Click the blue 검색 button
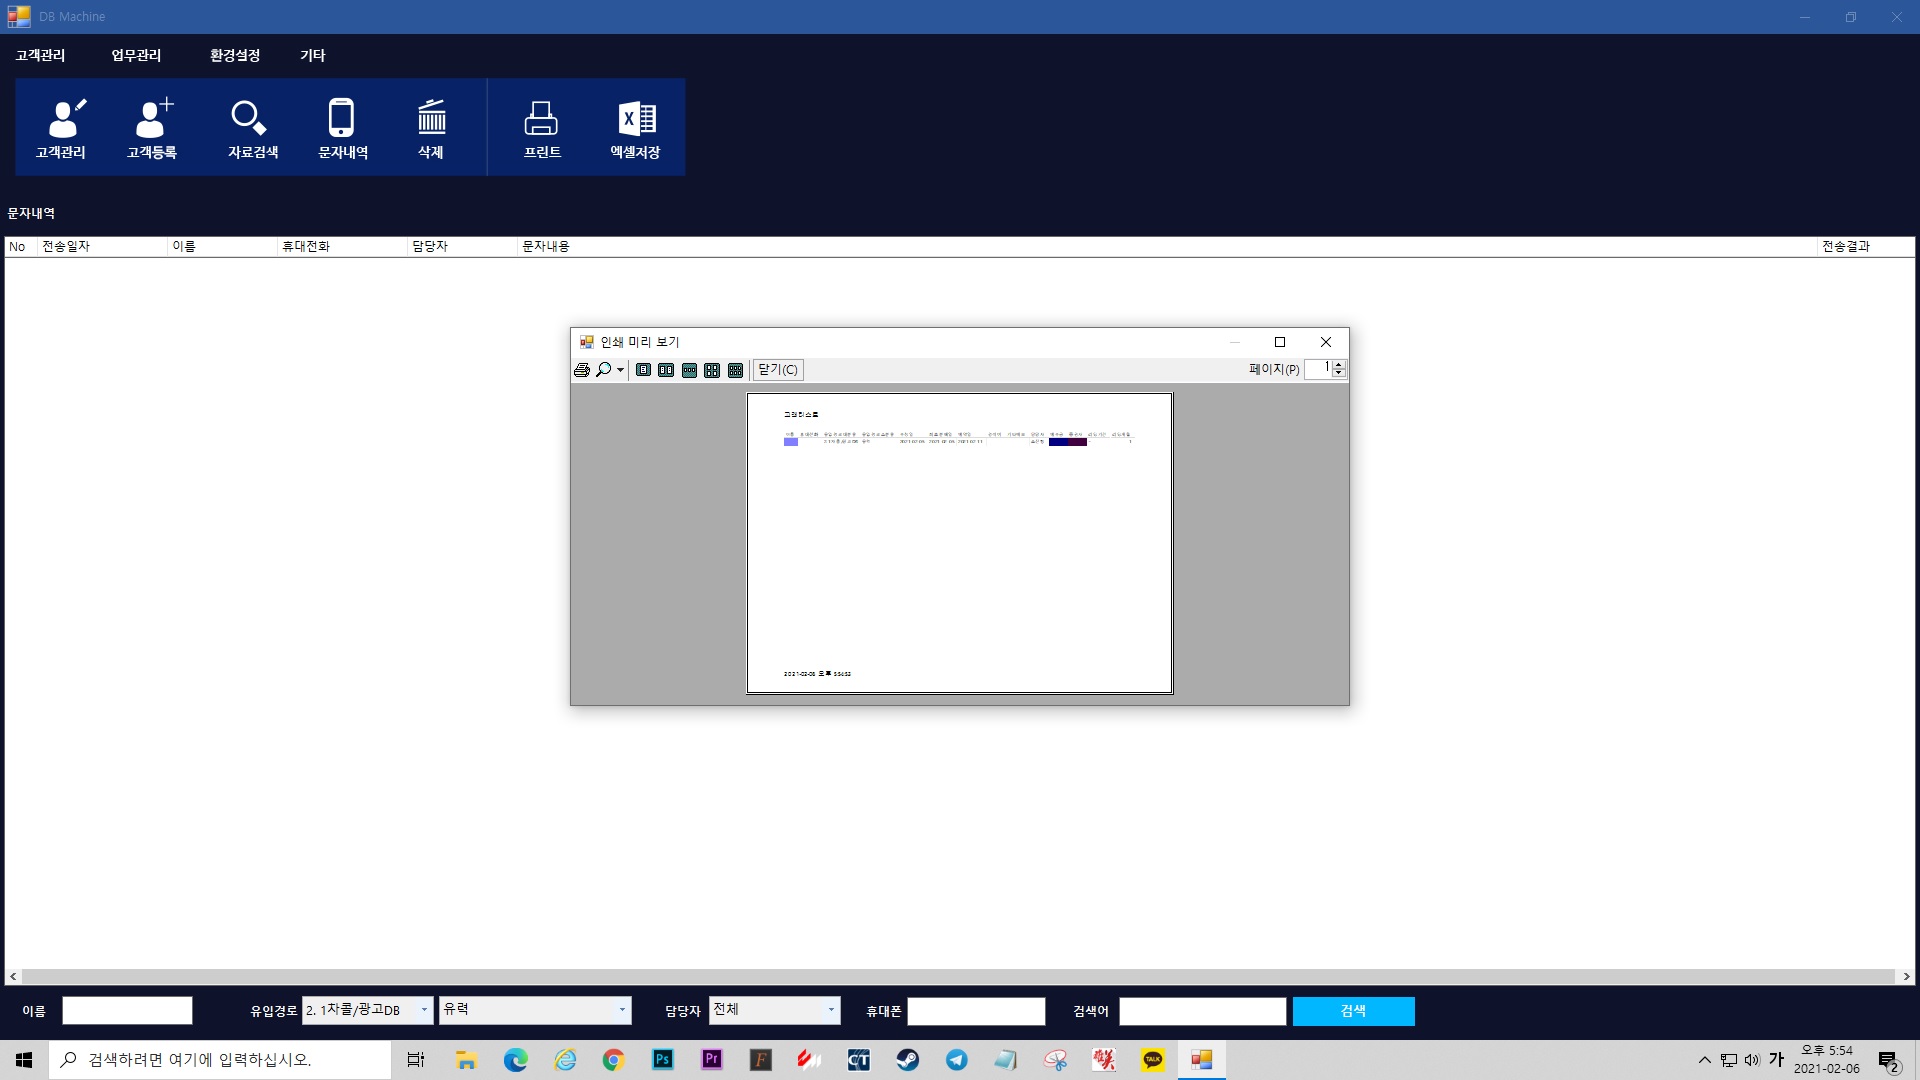 tap(1353, 1011)
